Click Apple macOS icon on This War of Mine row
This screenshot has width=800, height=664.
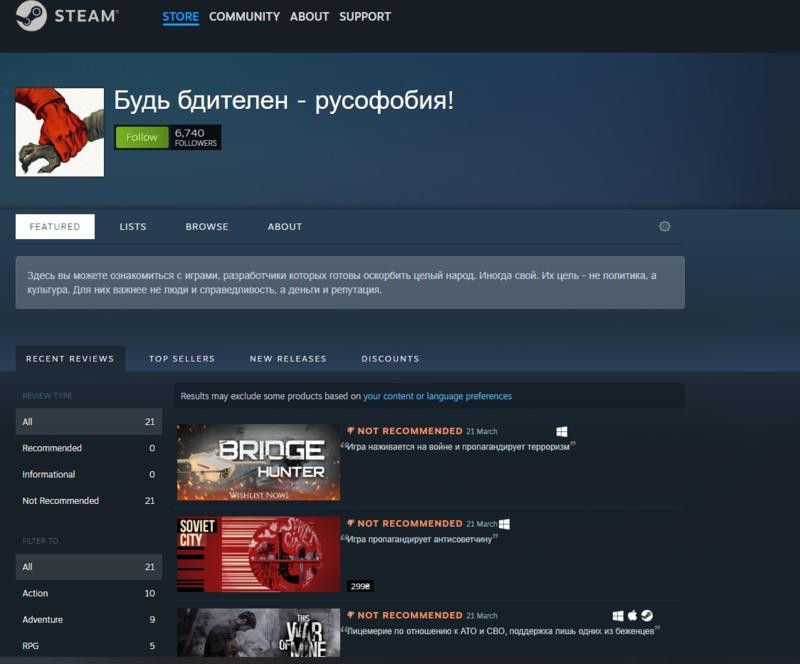click(632, 616)
